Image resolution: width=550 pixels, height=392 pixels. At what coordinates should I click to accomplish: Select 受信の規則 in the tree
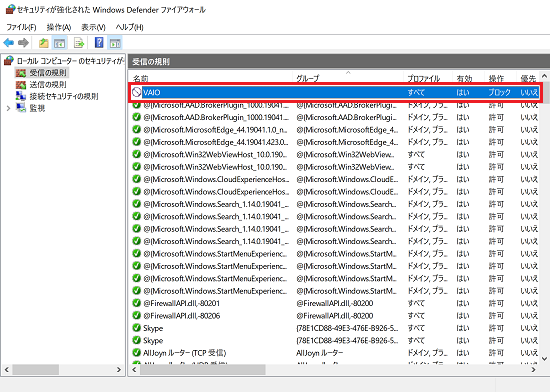click(48, 73)
